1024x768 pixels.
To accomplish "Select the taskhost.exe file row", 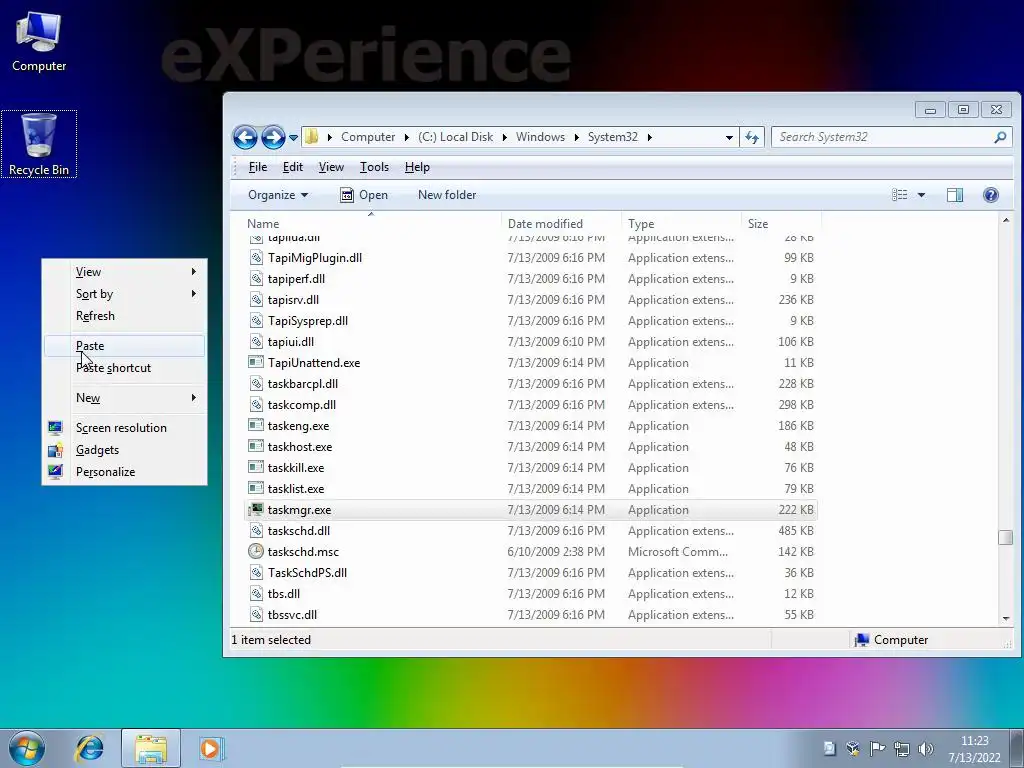I will point(530,447).
